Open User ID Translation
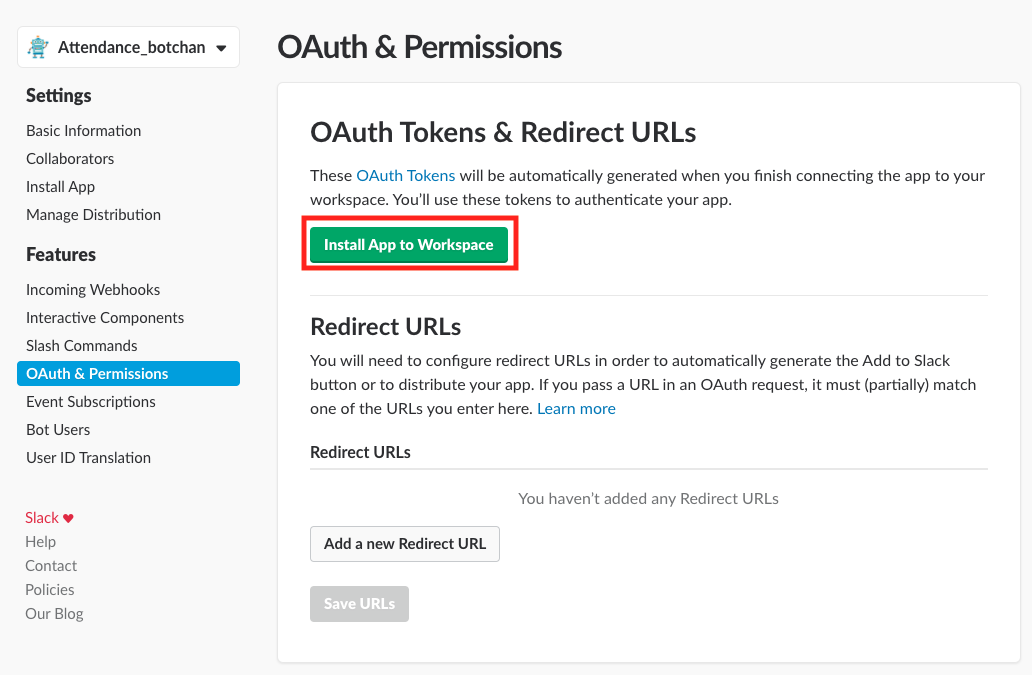1032x675 pixels. coord(88,458)
